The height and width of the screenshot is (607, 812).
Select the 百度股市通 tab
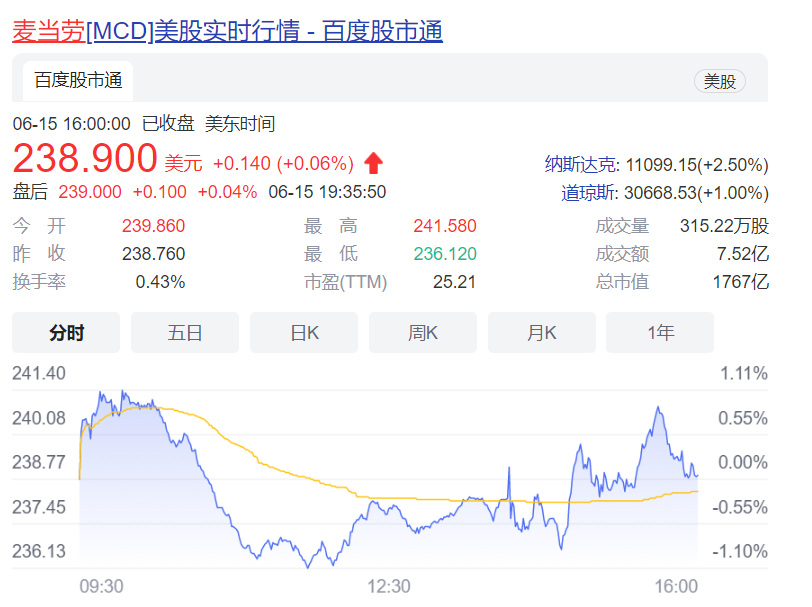point(78,81)
